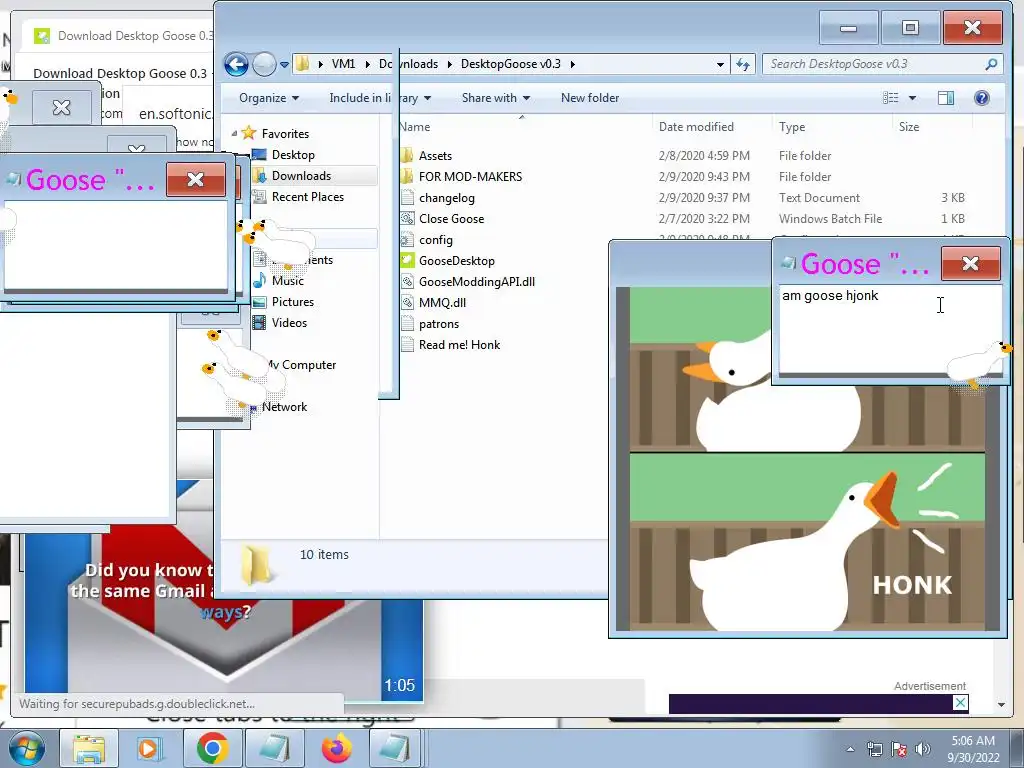
Task: Select the Videos library
Action: (x=289, y=323)
